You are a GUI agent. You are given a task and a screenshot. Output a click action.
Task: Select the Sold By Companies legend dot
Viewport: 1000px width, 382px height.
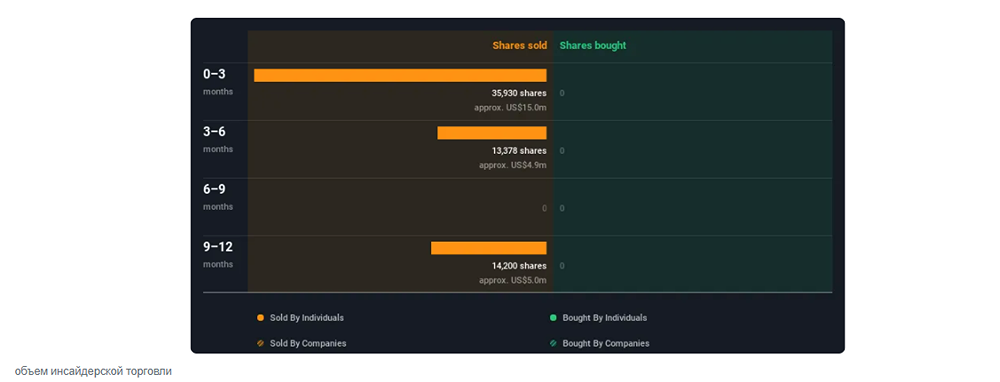pos(260,343)
